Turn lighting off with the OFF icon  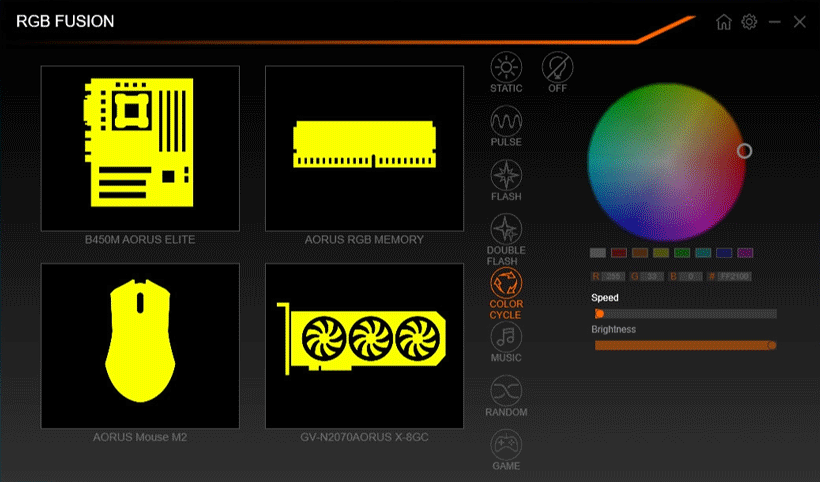tap(557, 73)
